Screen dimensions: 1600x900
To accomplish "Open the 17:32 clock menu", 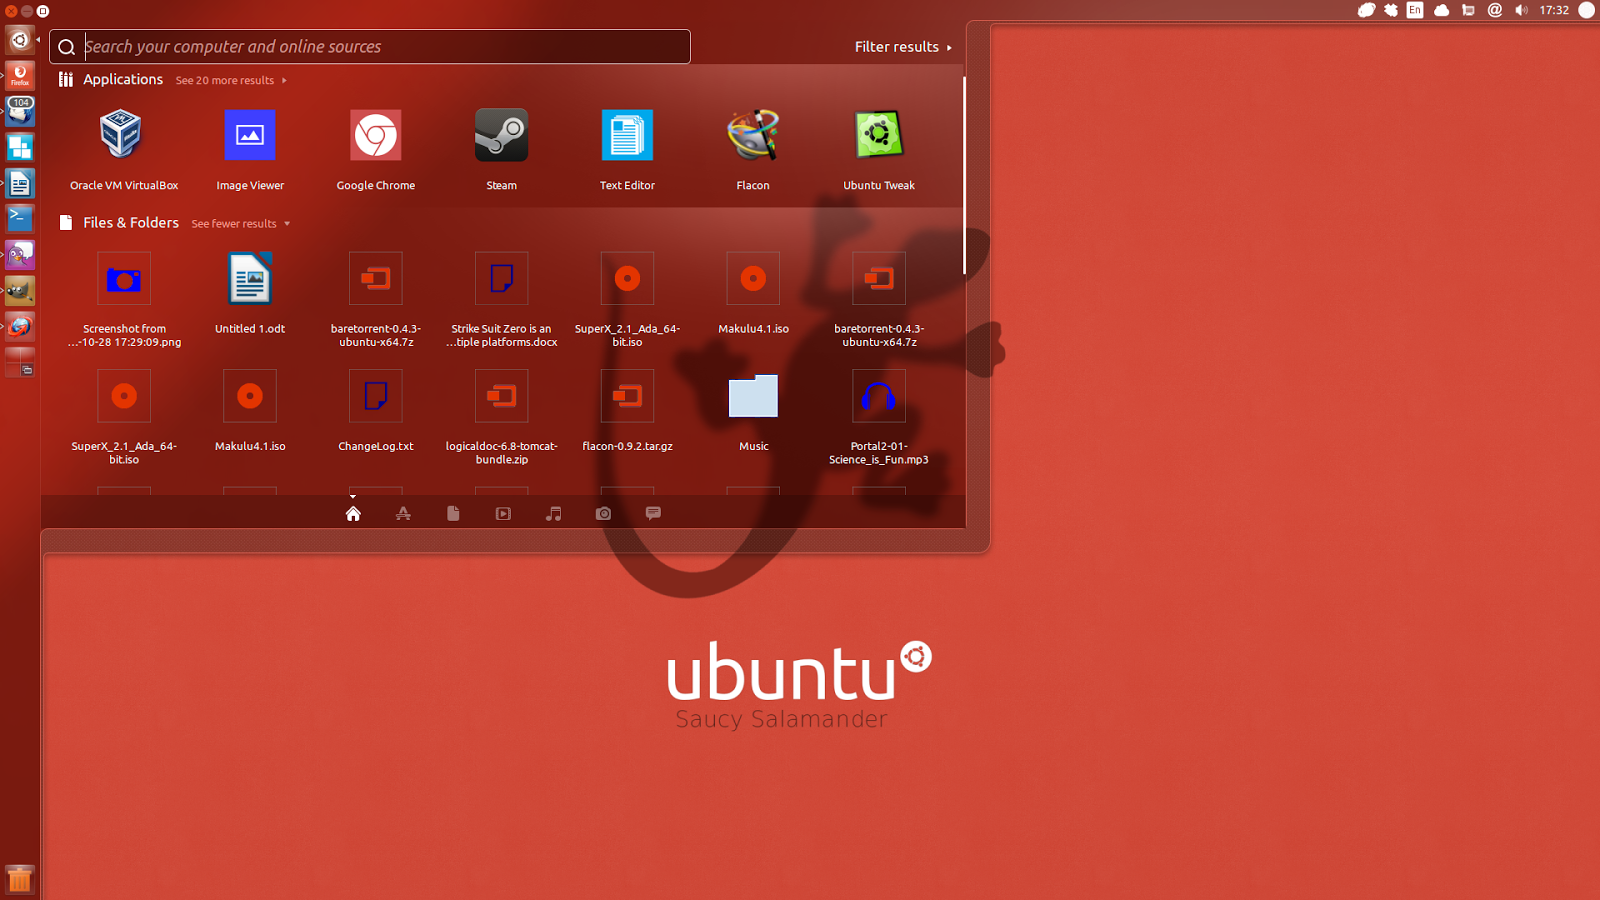I will [1554, 10].
